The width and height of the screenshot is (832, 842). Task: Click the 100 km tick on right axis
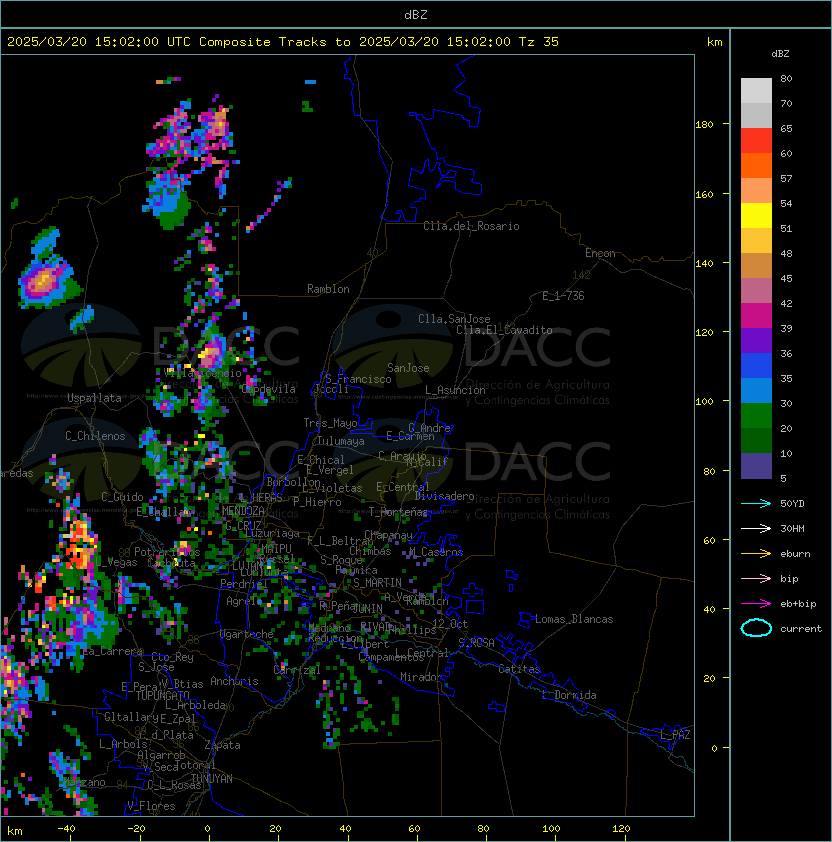click(x=704, y=402)
